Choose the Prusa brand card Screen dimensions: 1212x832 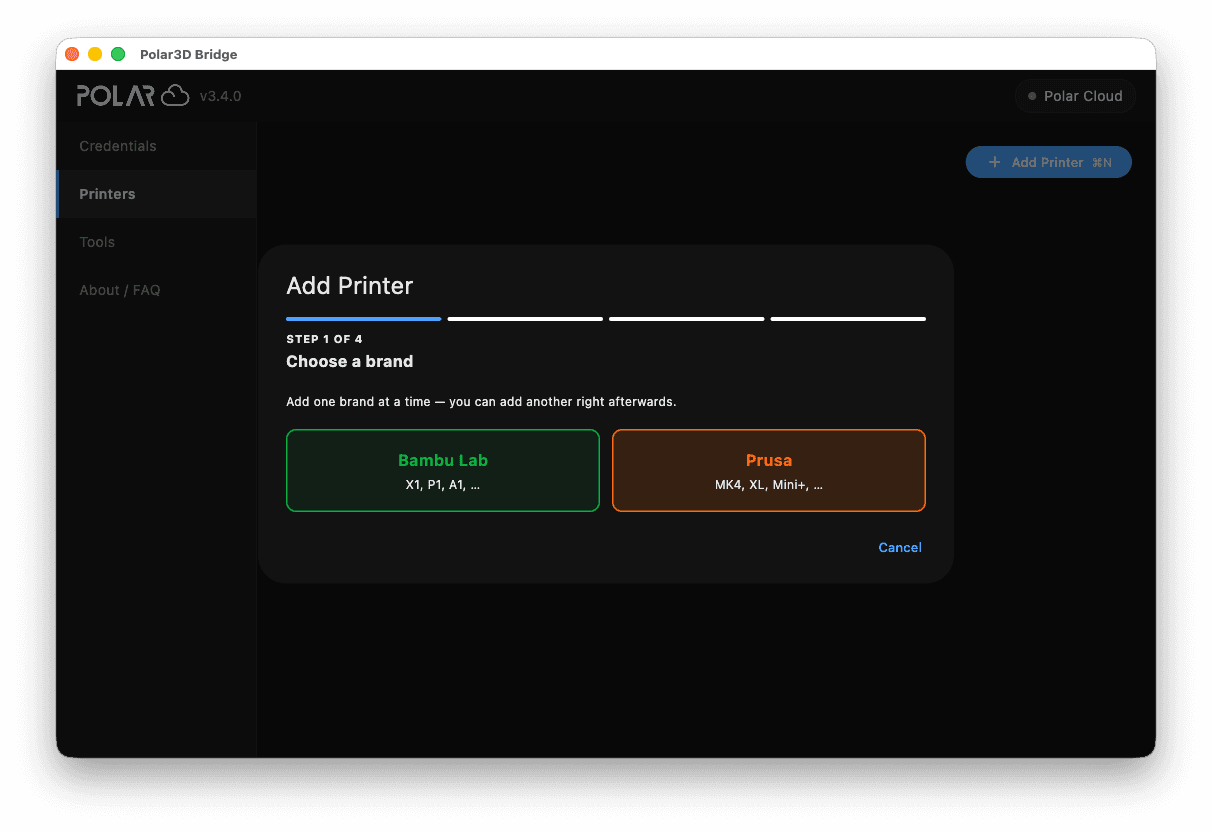tap(769, 471)
